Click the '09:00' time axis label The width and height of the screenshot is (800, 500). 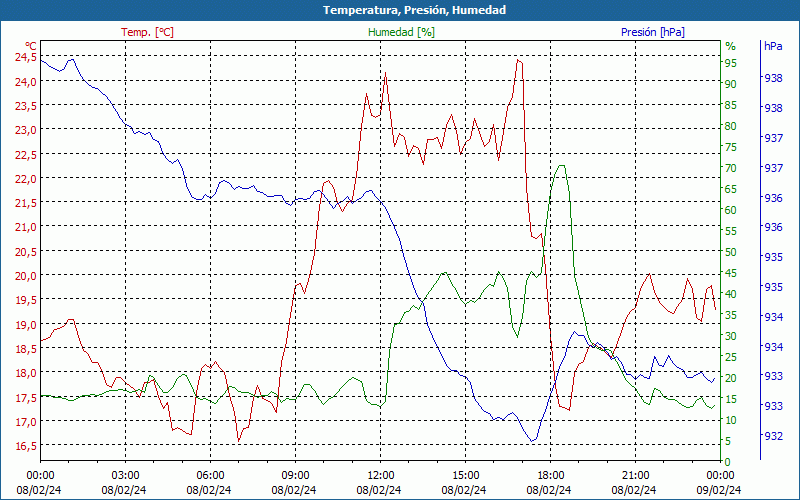(x=295, y=476)
